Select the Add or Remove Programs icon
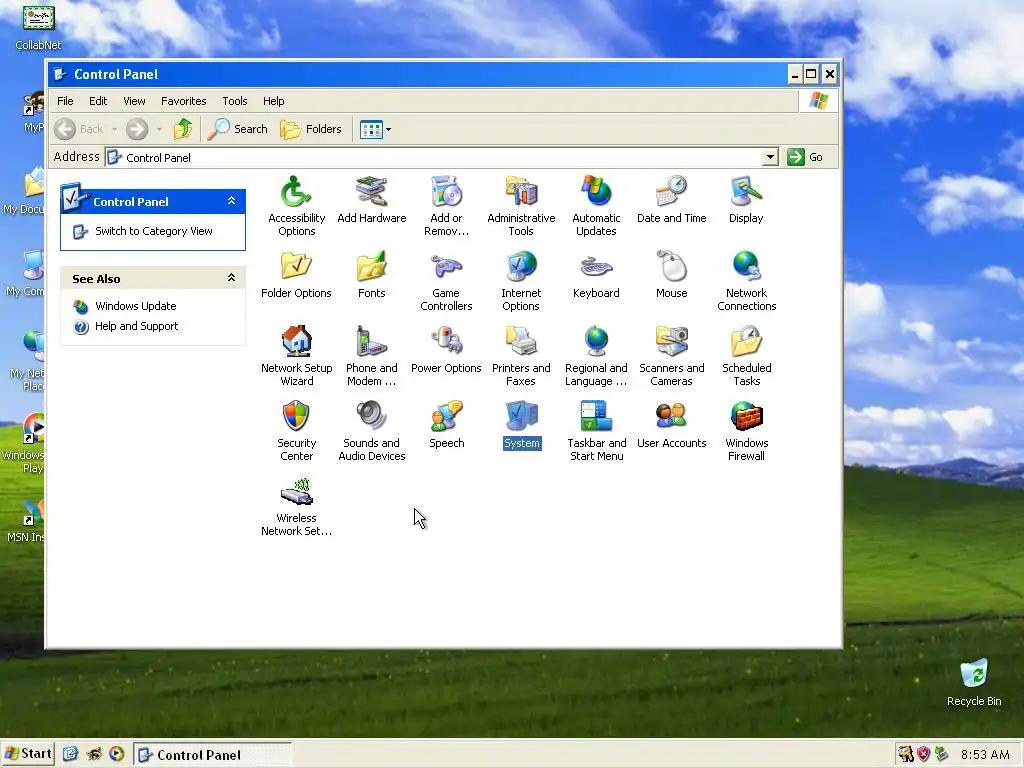The height and width of the screenshot is (768, 1024). 446,205
